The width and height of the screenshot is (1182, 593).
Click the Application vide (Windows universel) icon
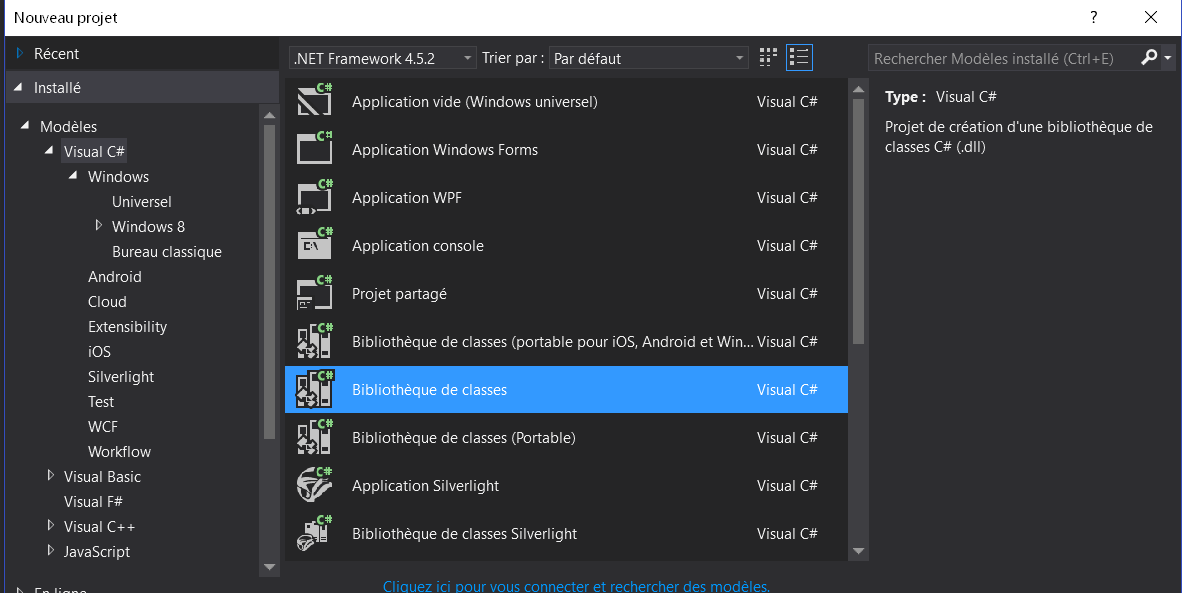314,101
